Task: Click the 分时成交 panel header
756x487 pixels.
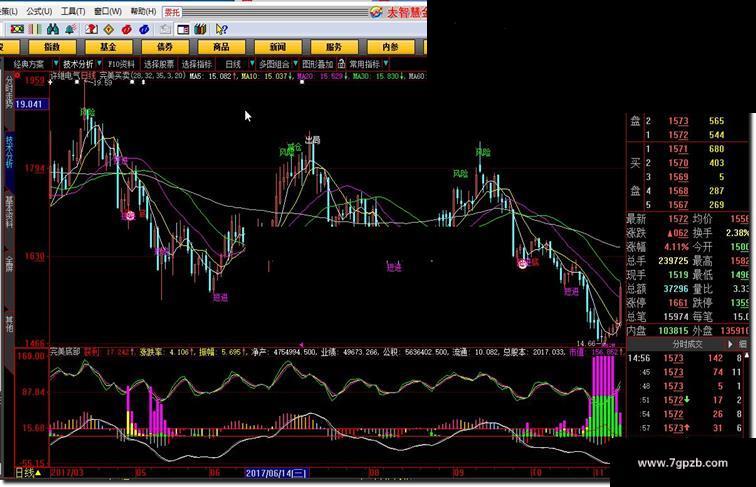Action: [687, 344]
